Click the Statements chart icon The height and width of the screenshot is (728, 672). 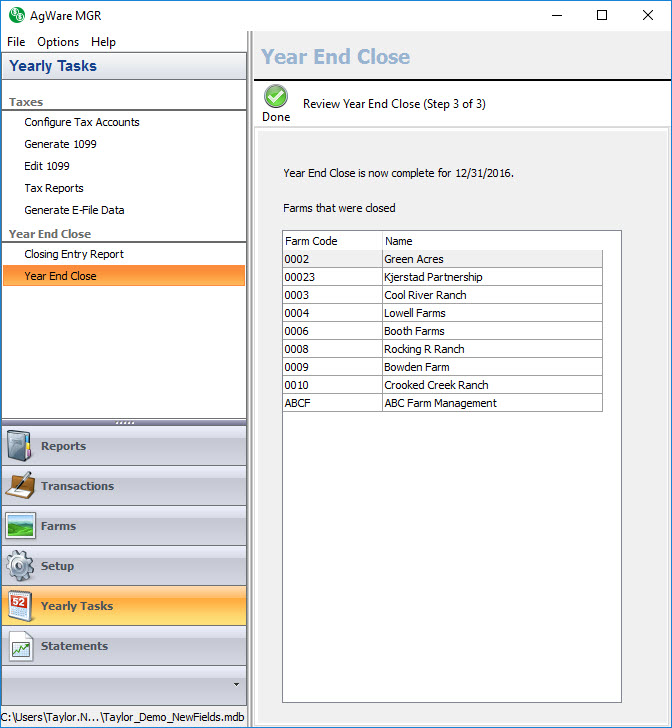coord(21,647)
